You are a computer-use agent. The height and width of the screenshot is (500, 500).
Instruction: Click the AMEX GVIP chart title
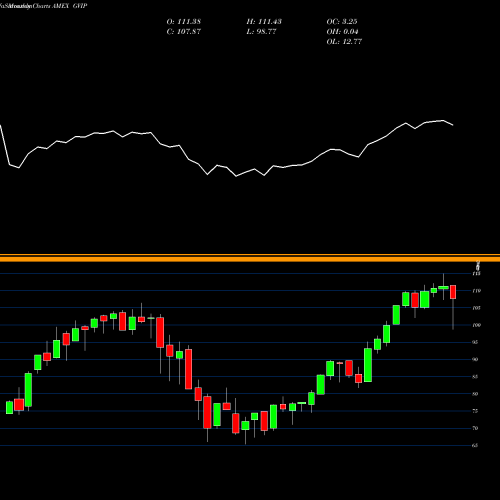[69, 6]
